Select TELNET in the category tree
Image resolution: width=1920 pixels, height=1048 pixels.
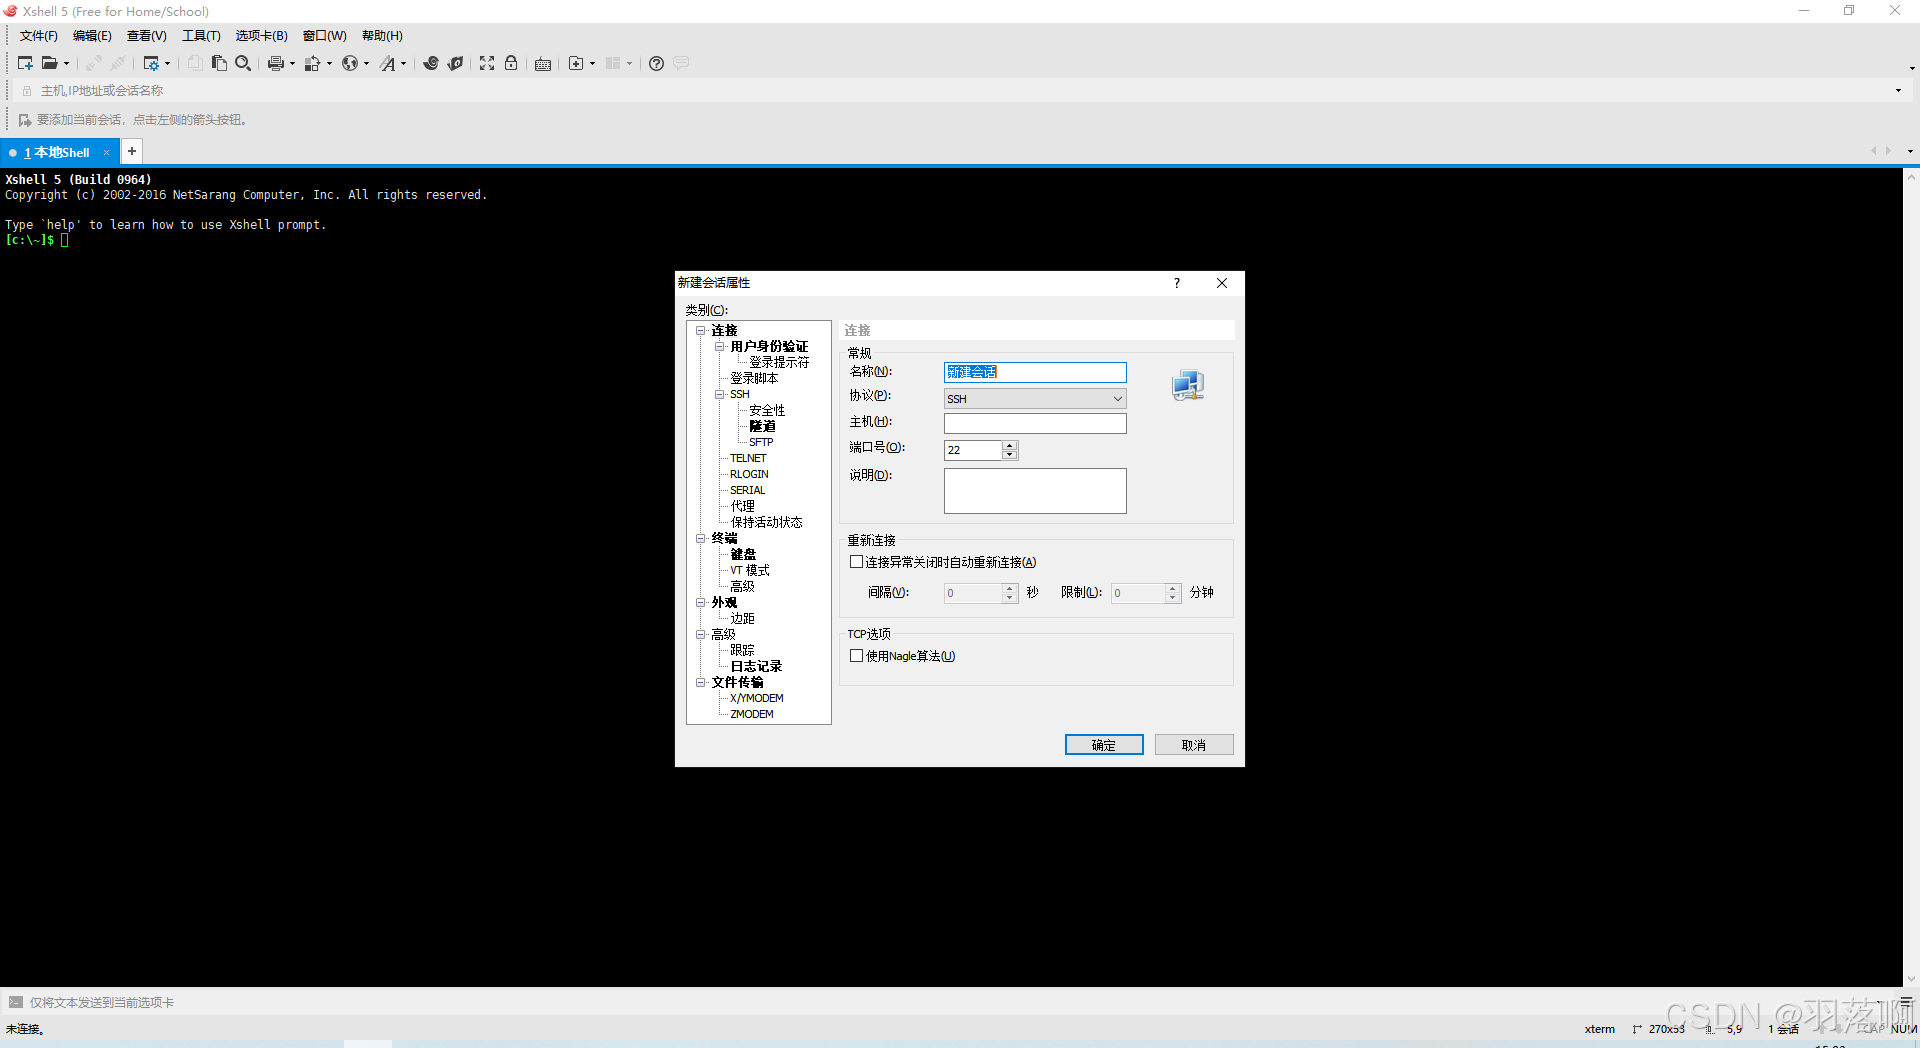[x=748, y=458]
